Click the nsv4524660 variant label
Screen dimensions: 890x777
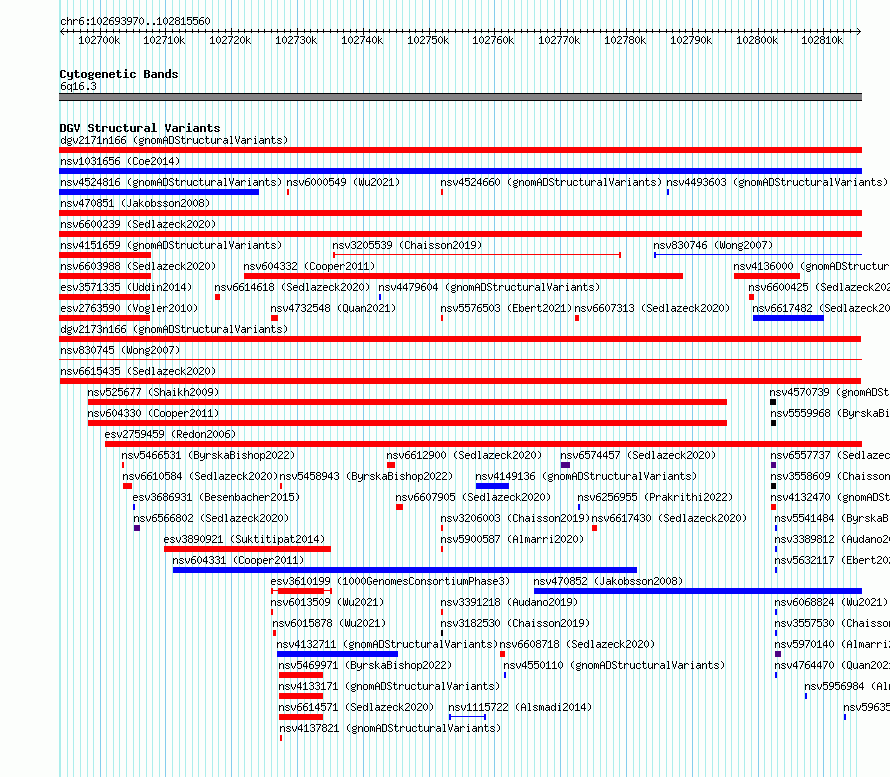tap(551, 182)
